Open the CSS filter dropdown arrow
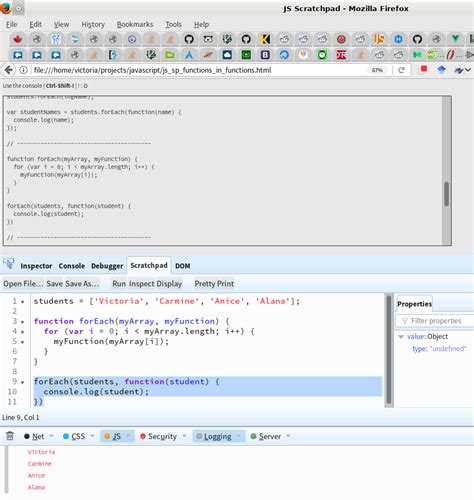The image size is (474, 500). (x=92, y=436)
